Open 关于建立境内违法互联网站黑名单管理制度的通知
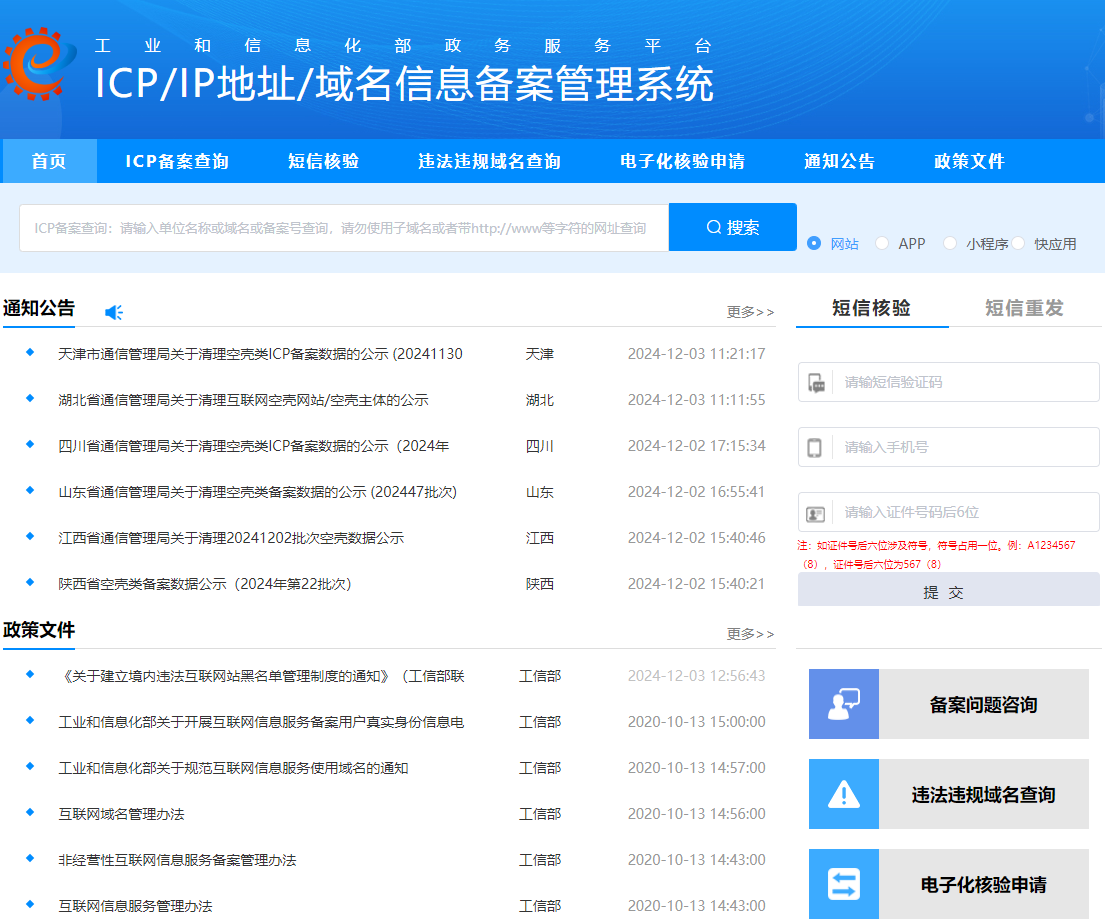 [x=261, y=676]
